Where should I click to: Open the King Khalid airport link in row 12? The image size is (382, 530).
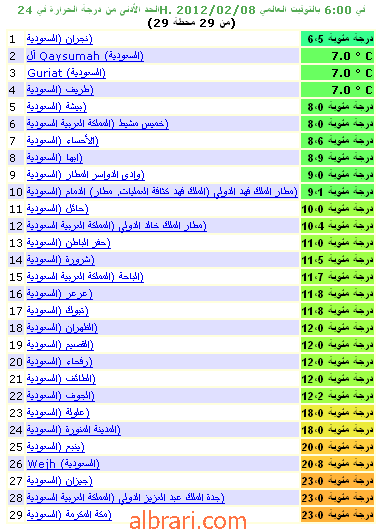[x=117, y=226]
